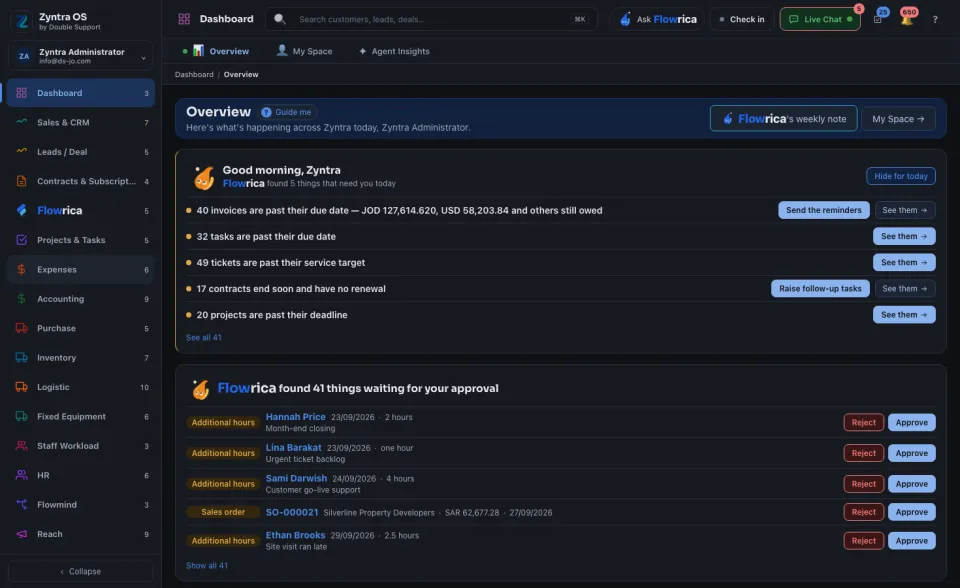Click the Fixed Equipment sidebar icon
Viewport: 960px width, 588px height.
pyautogui.click(x=21, y=416)
